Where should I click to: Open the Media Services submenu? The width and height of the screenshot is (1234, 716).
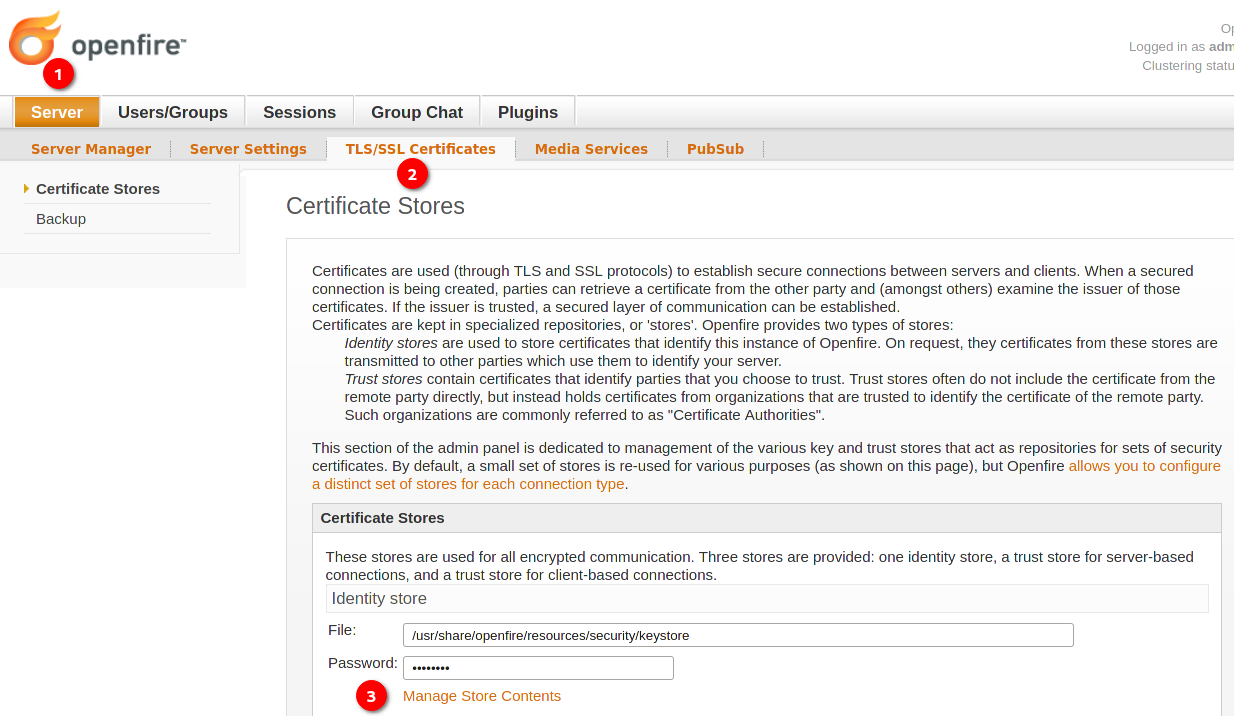click(x=591, y=149)
